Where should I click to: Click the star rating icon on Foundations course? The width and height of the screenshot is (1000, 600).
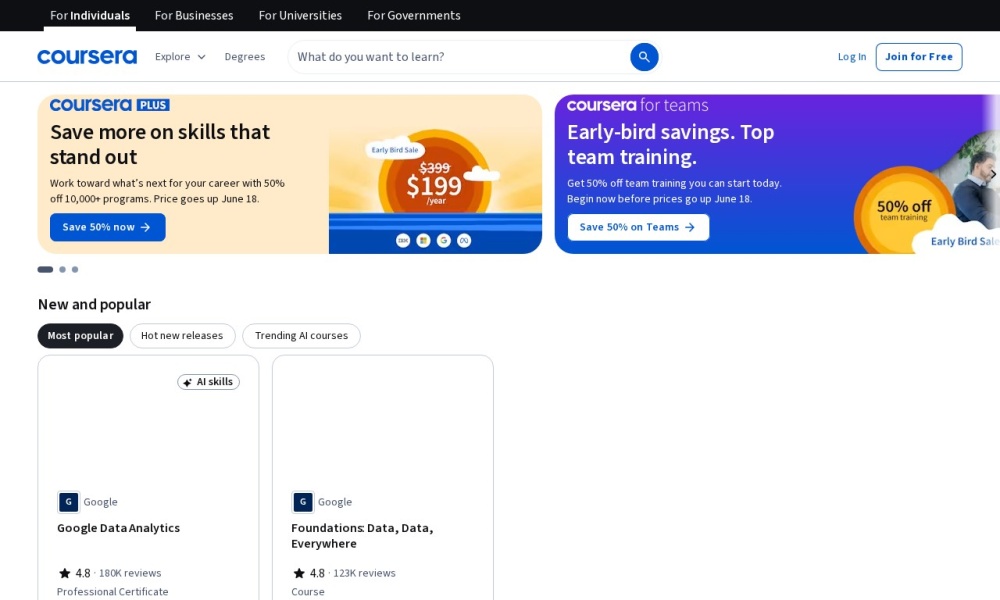click(x=299, y=573)
